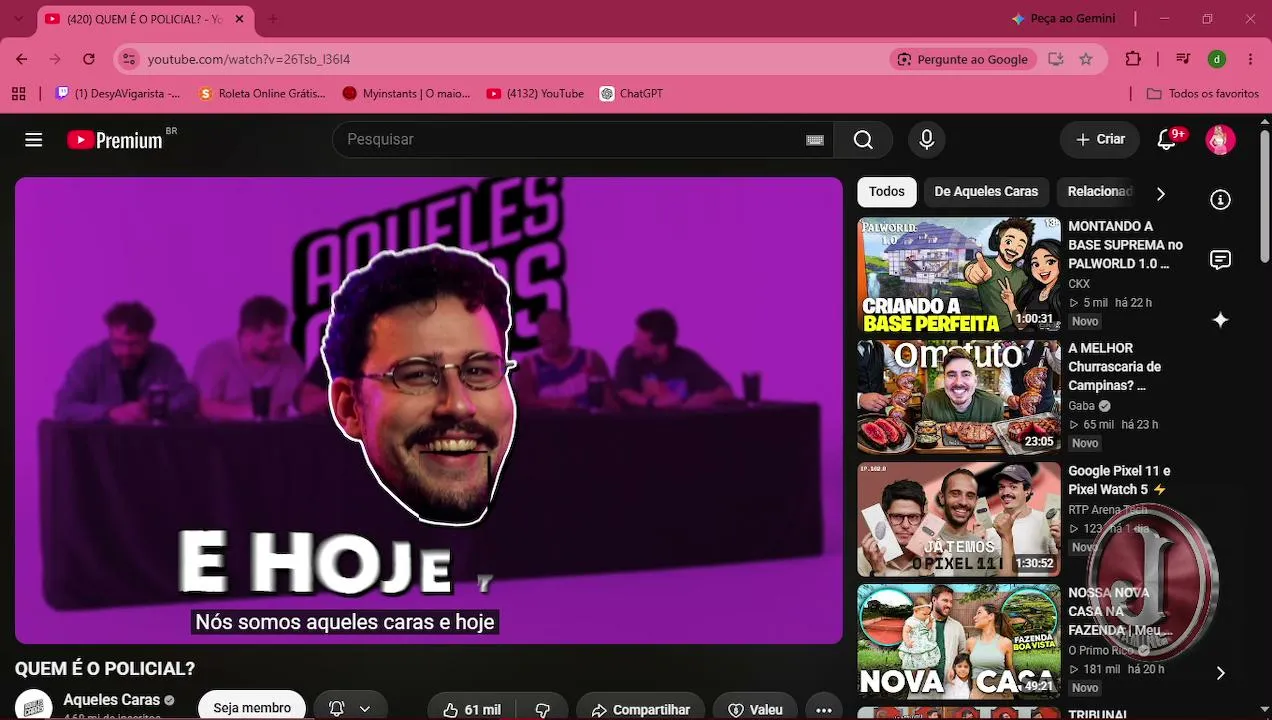1272x720 pixels.
Task: Open a new tab with plus
Action: [x=272, y=19]
